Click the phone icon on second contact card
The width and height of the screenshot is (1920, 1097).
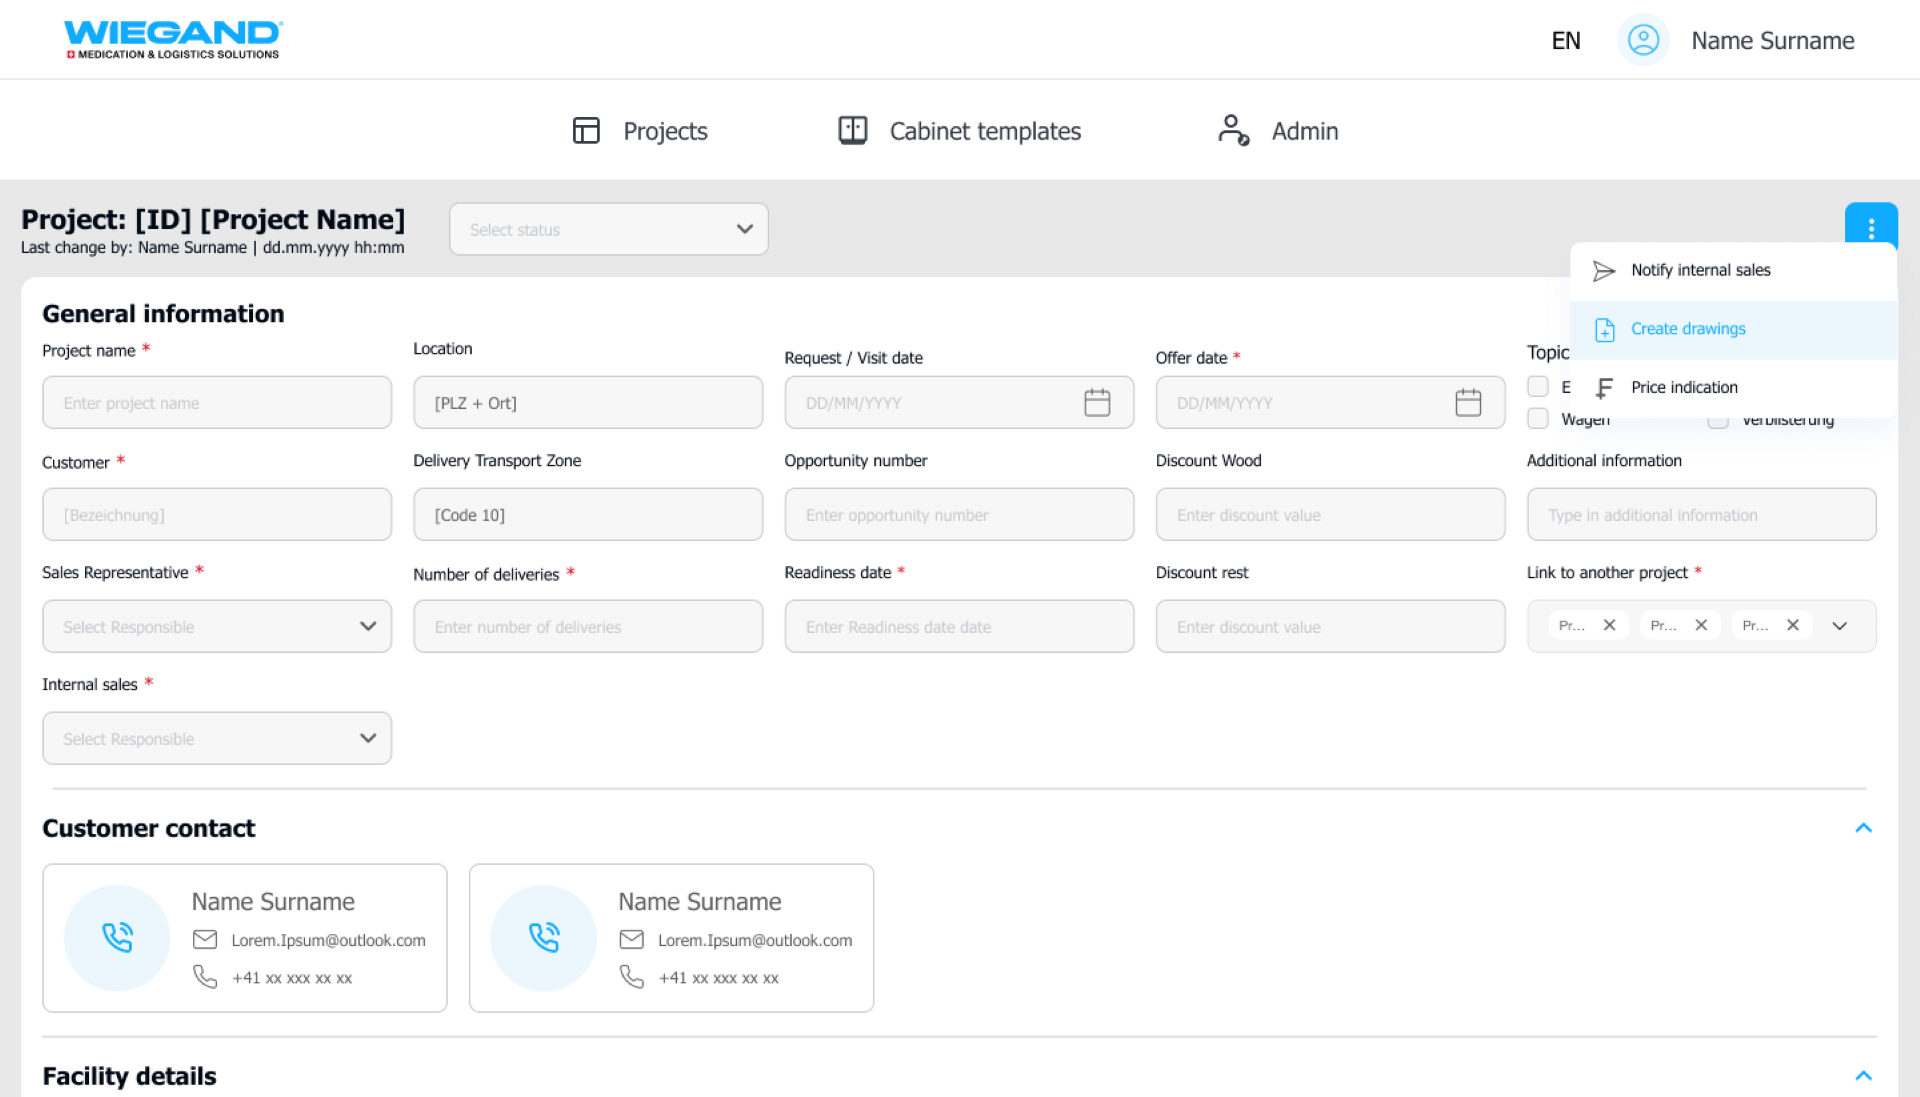click(x=543, y=937)
